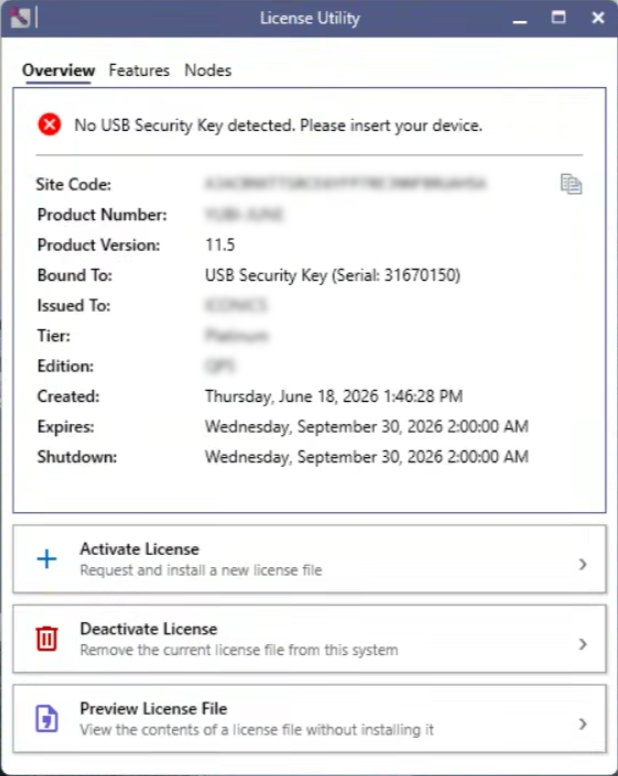The height and width of the screenshot is (776, 618).
Task: Click the red error icon
Action: (x=49, y=124)
